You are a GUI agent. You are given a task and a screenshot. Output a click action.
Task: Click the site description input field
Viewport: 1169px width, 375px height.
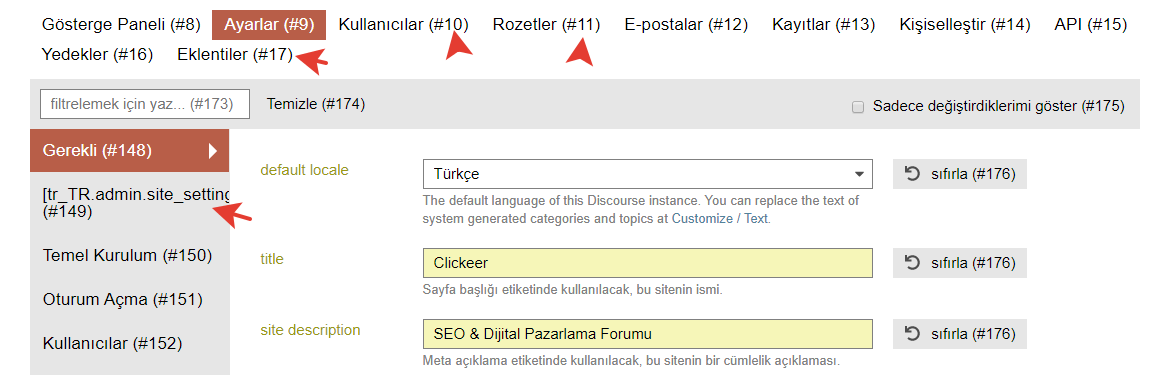(647, 334)
